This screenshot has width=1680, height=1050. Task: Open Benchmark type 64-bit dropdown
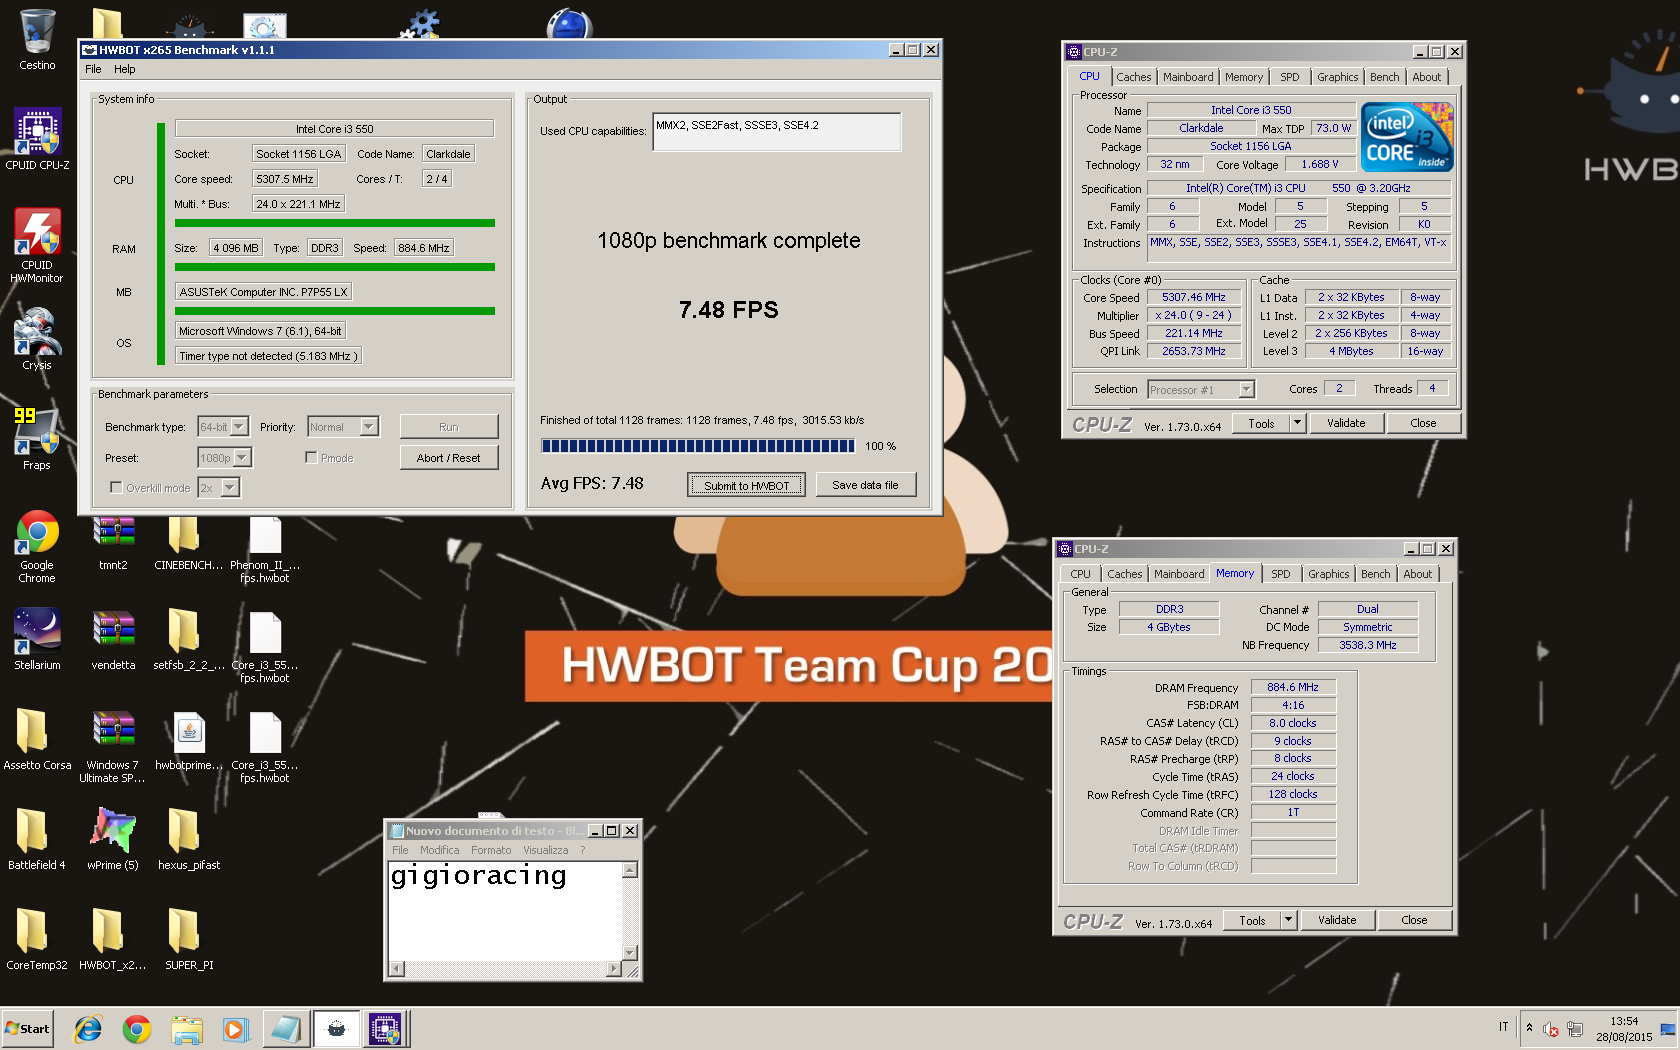click(x=239, y=427)
